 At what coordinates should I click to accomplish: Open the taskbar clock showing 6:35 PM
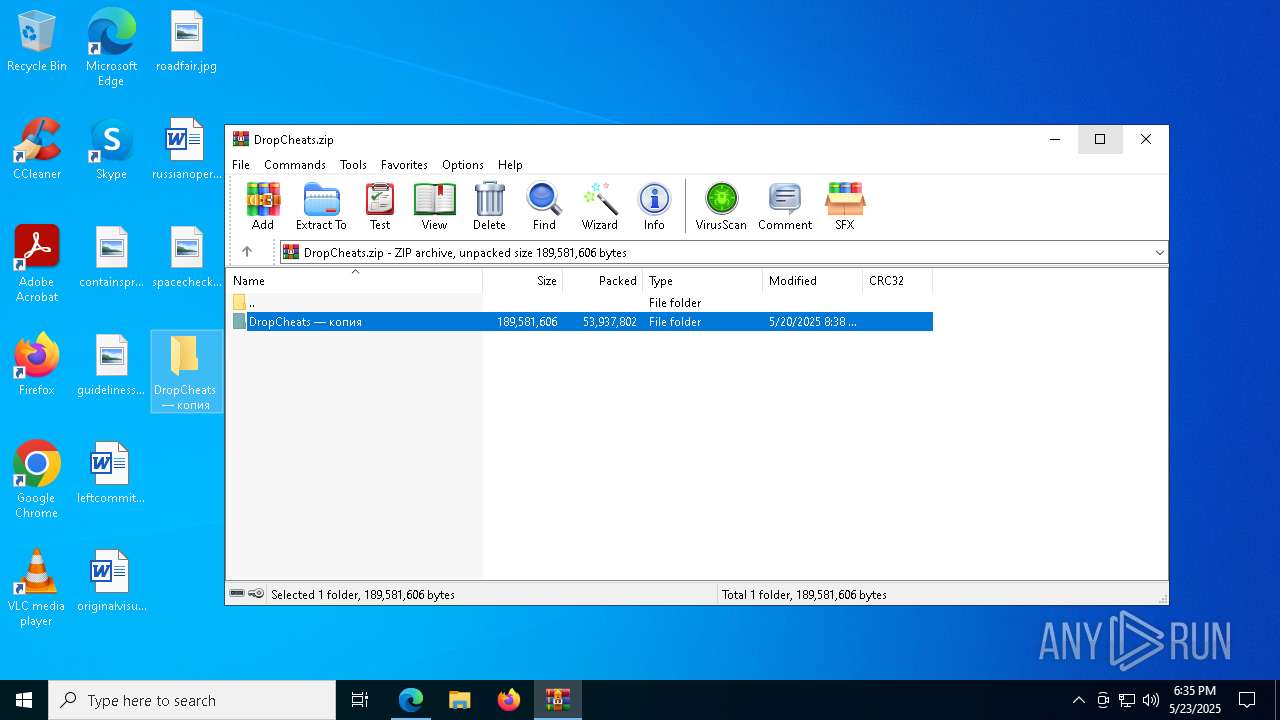pos(1195,700)
